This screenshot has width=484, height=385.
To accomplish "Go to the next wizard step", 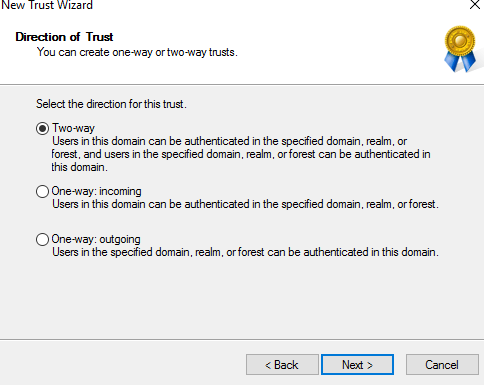I will coord(357,365).
